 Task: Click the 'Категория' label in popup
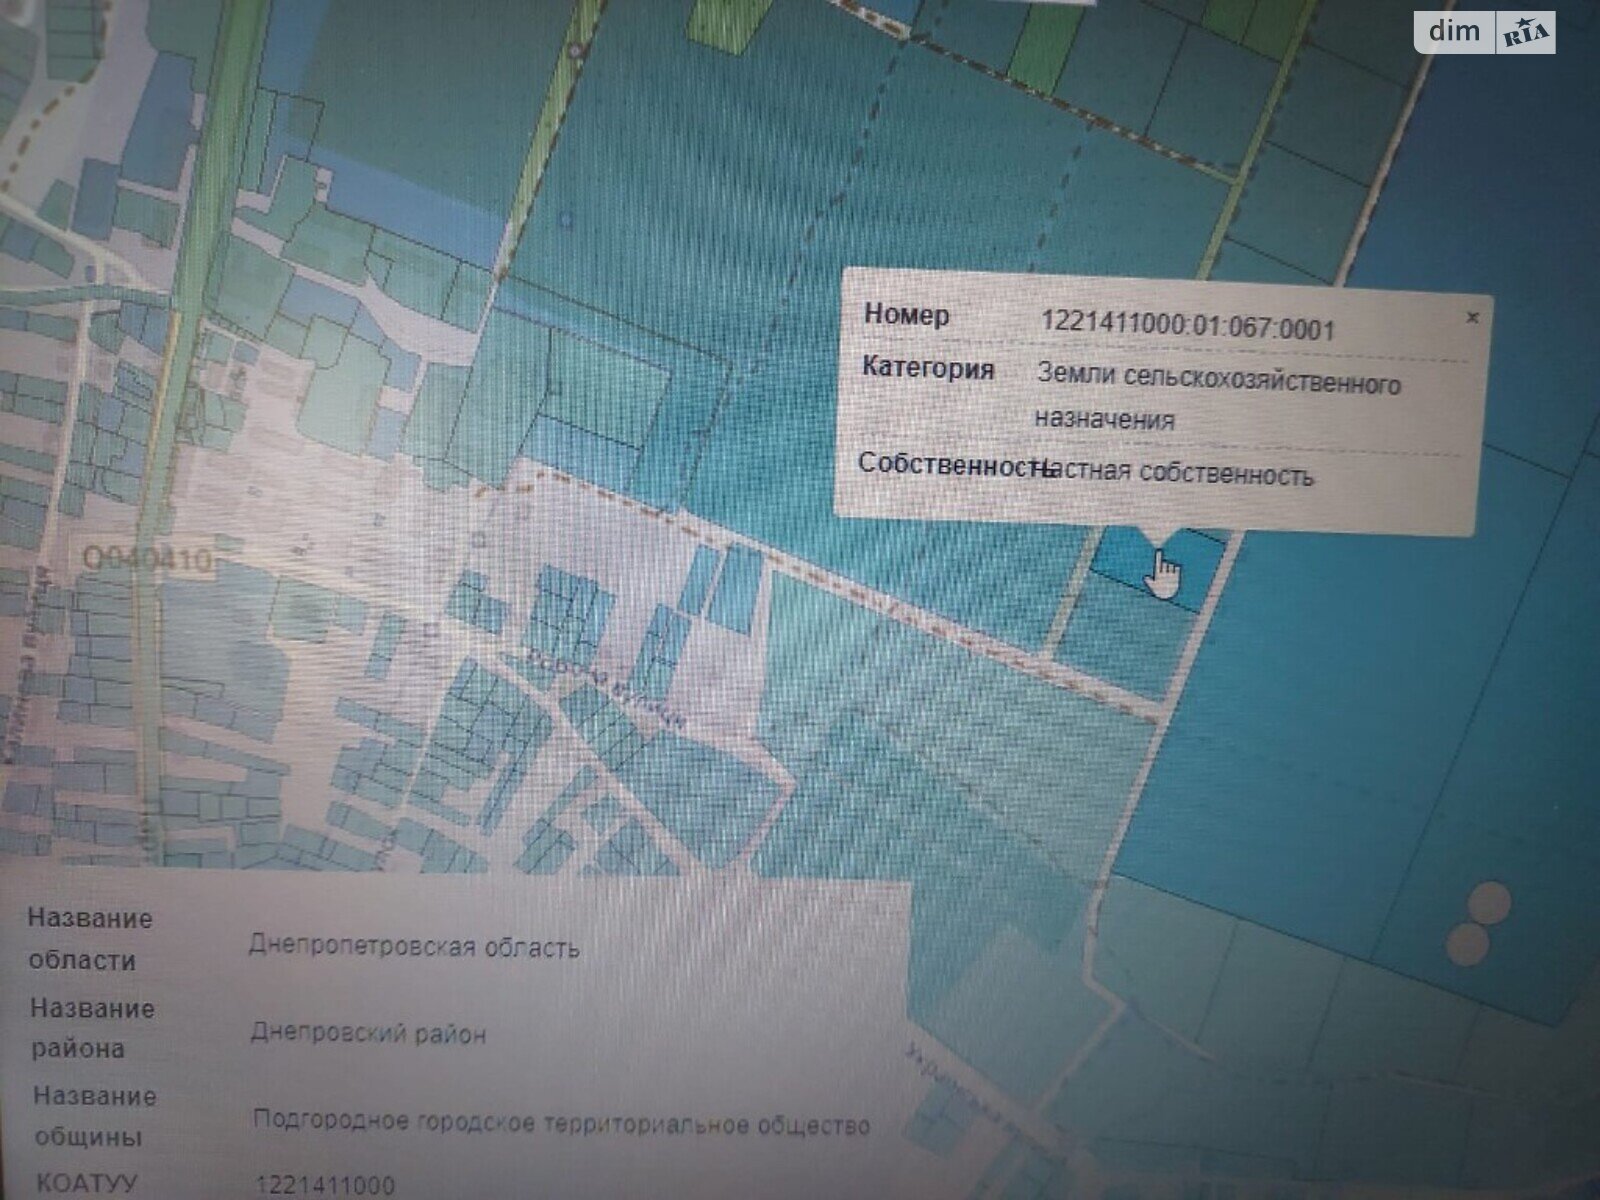point(928,368)
